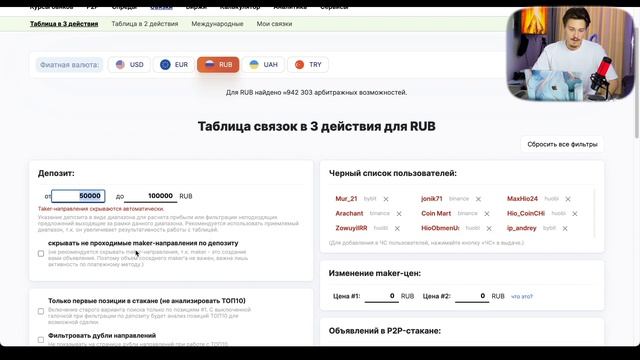Open the Международные tab

coord(217,24)
